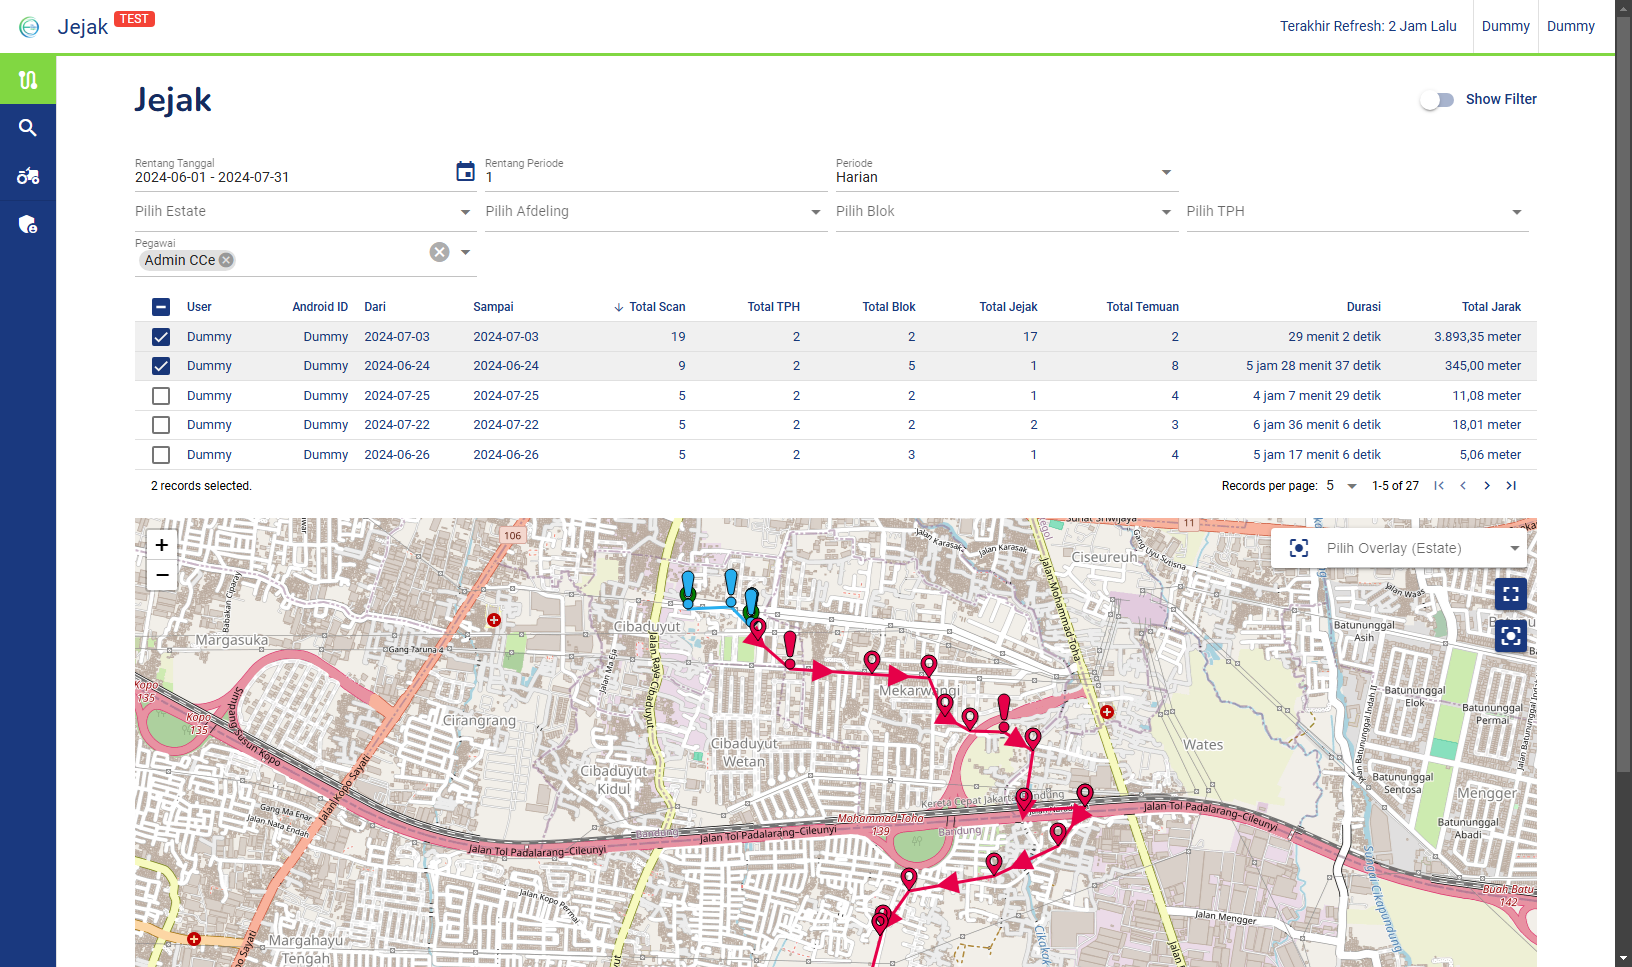Sort table by Dari column

coord(375,307)
